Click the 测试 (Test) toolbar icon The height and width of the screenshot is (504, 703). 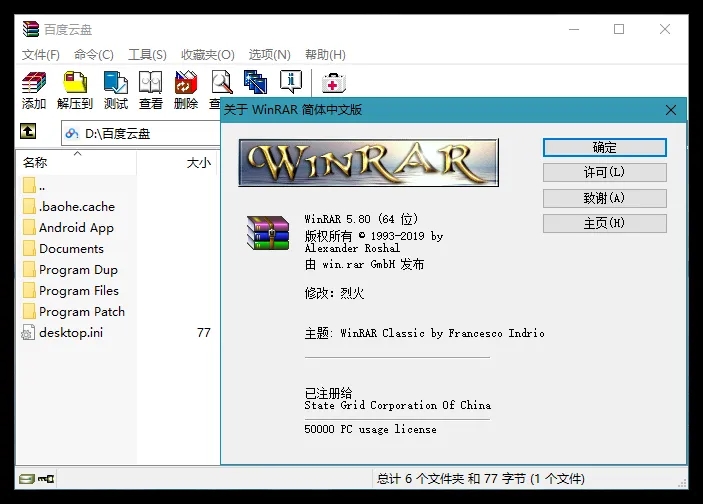coord(116,90)
